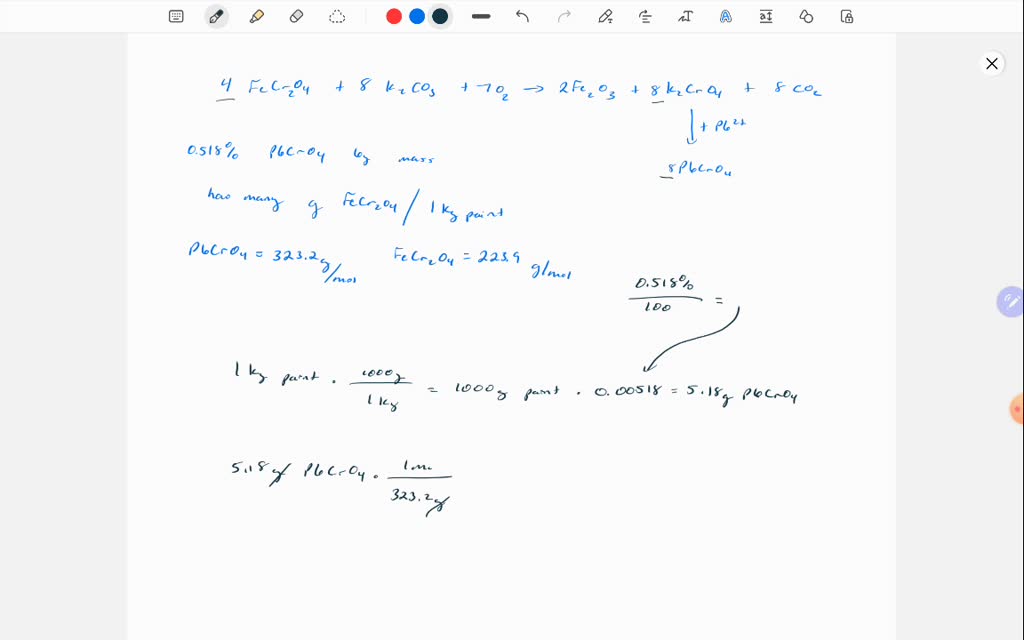
Task: Choose the dark navy pen color
Action: point(440,16)
